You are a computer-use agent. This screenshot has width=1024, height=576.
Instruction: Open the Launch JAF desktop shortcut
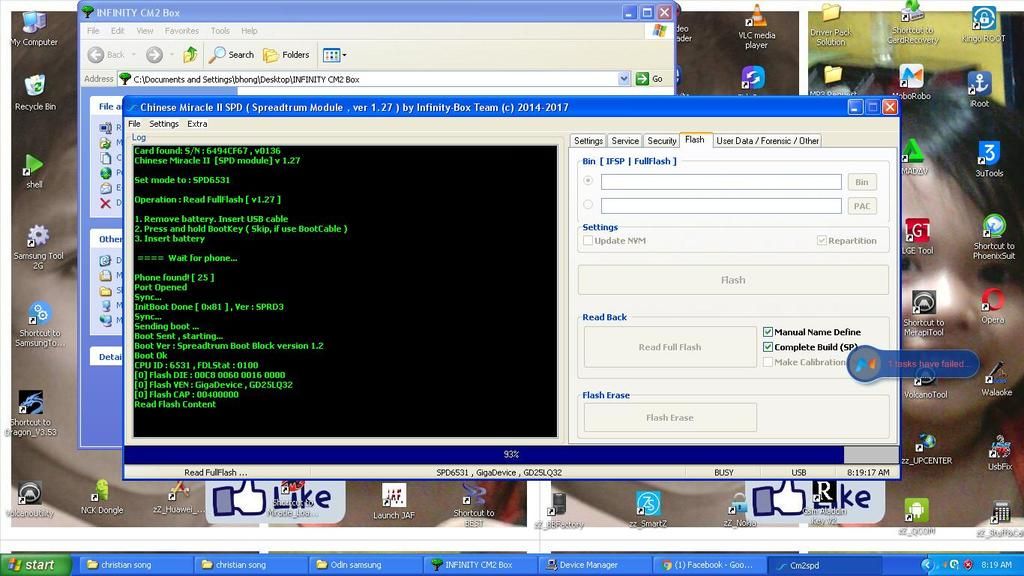394,497
